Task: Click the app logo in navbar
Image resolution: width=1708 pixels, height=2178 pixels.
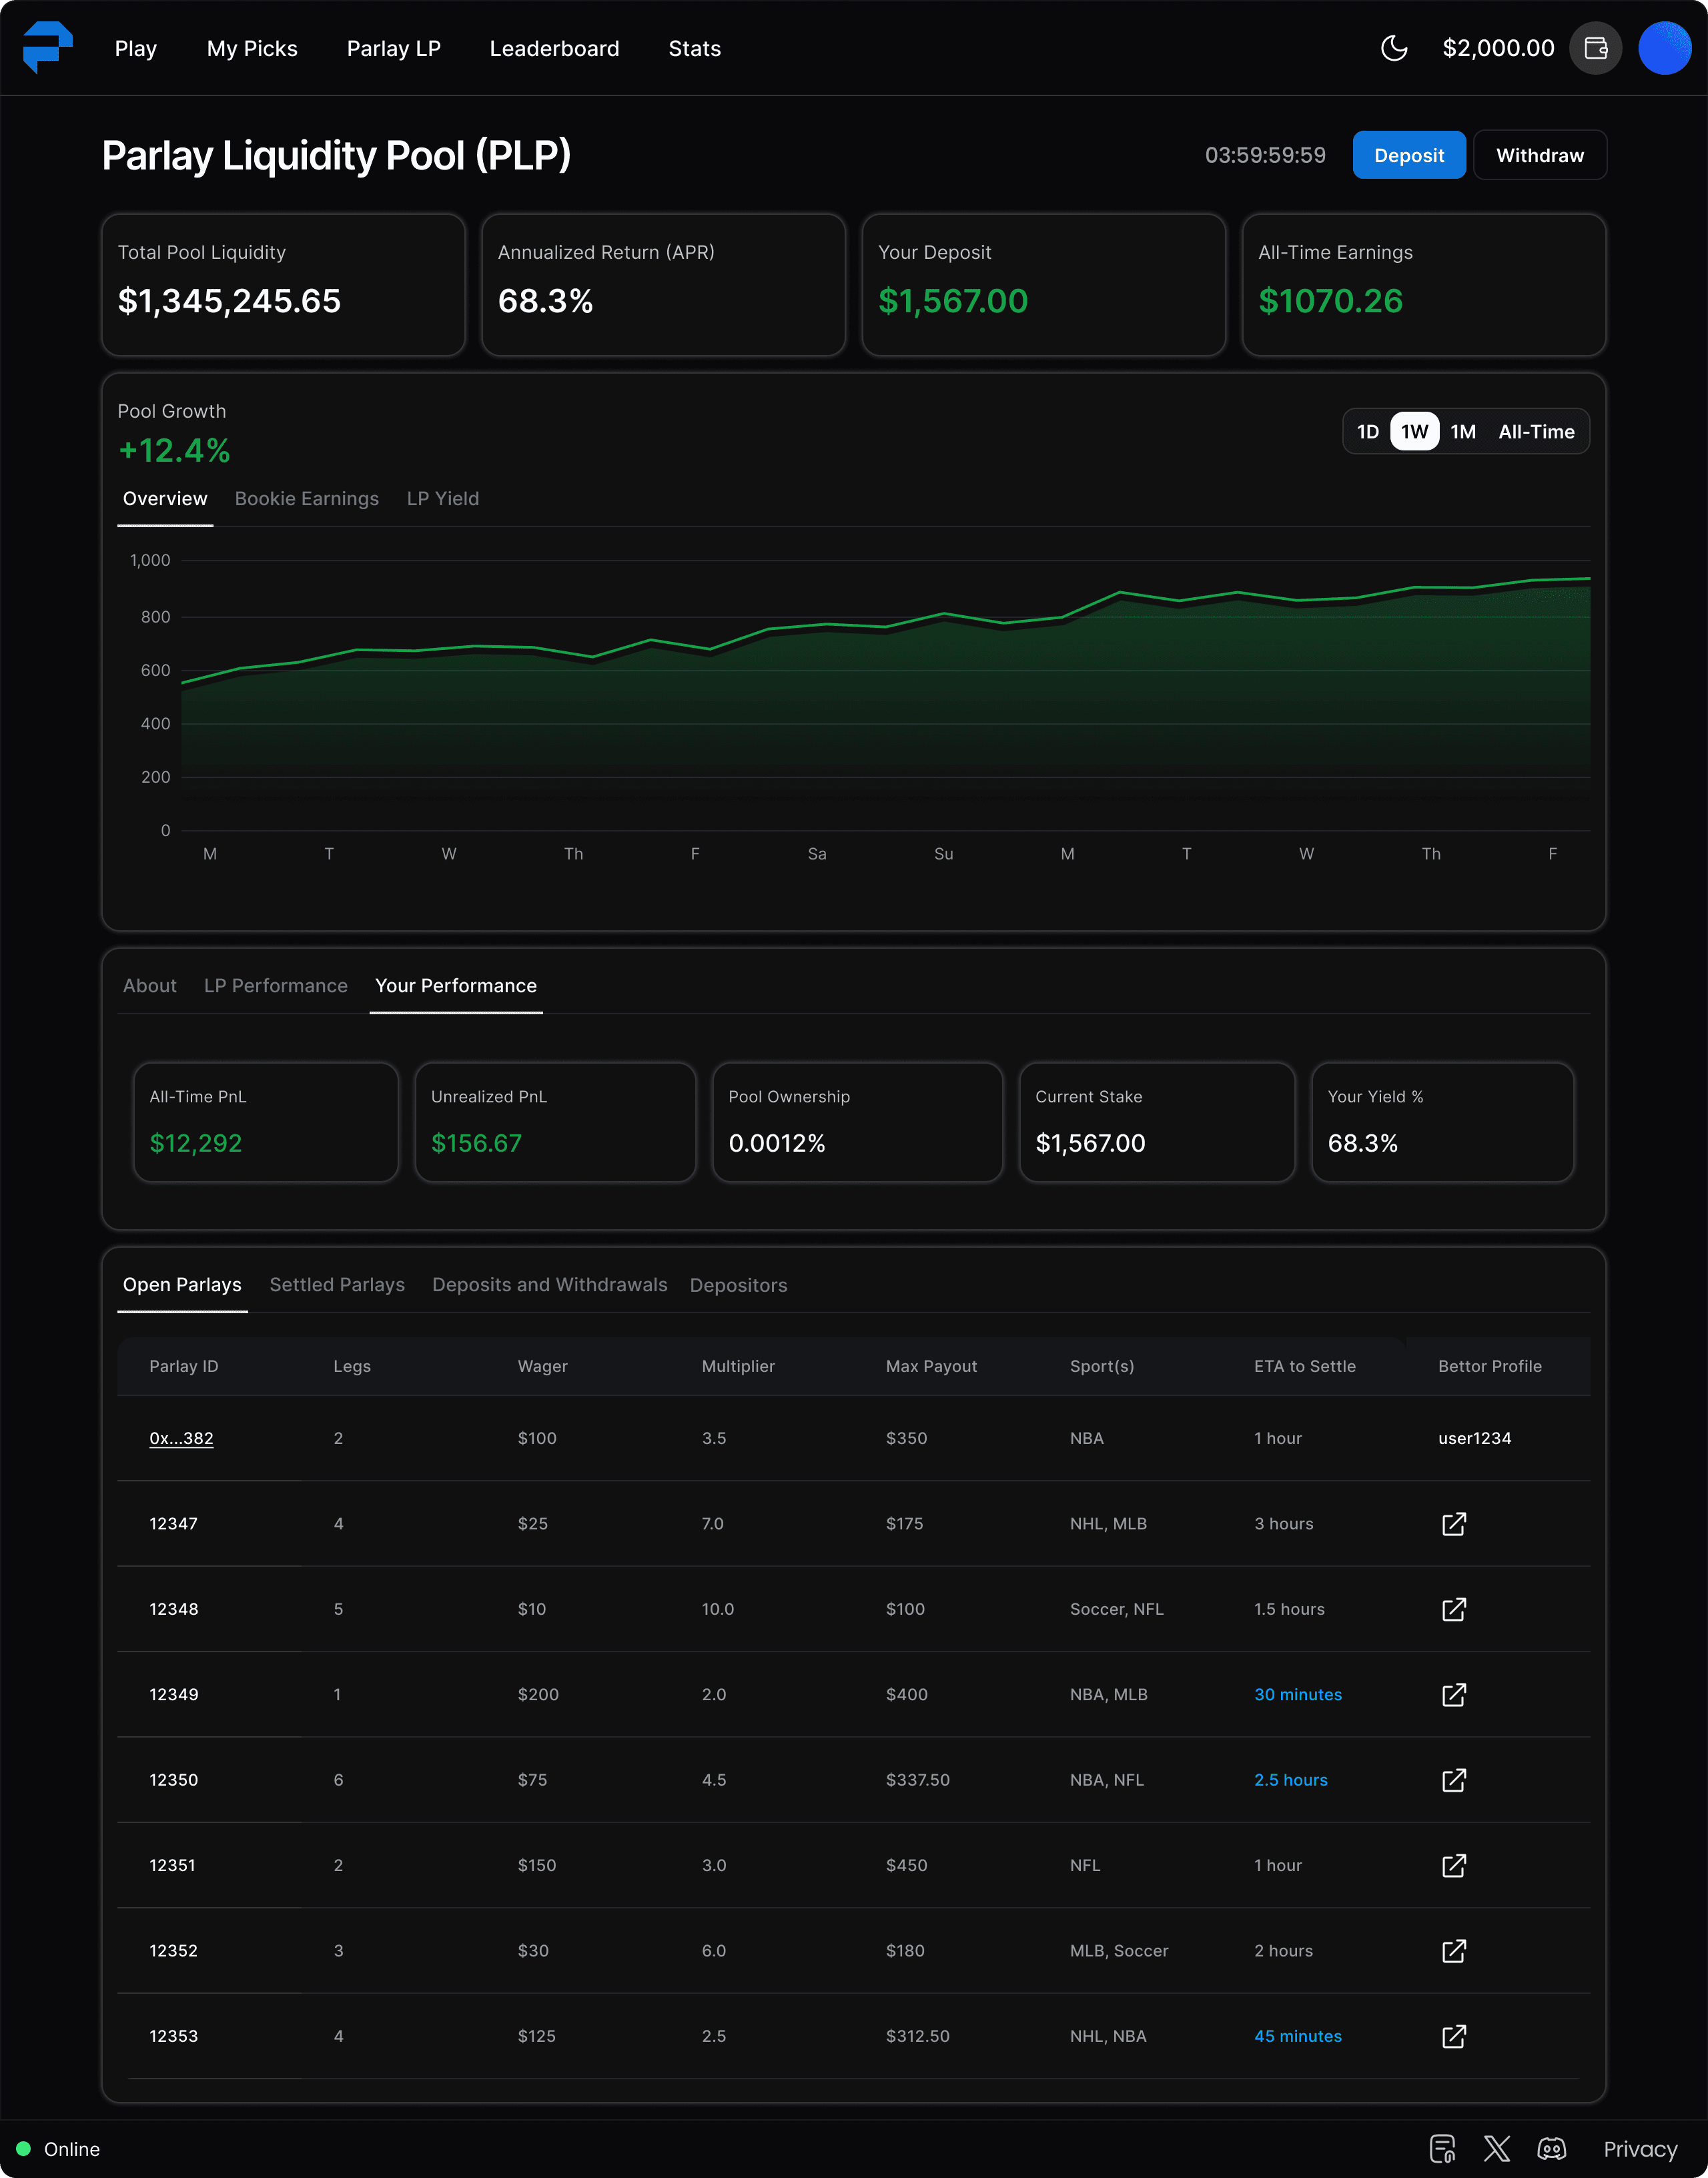Action: pyautogui.click(x=47, y=47)
